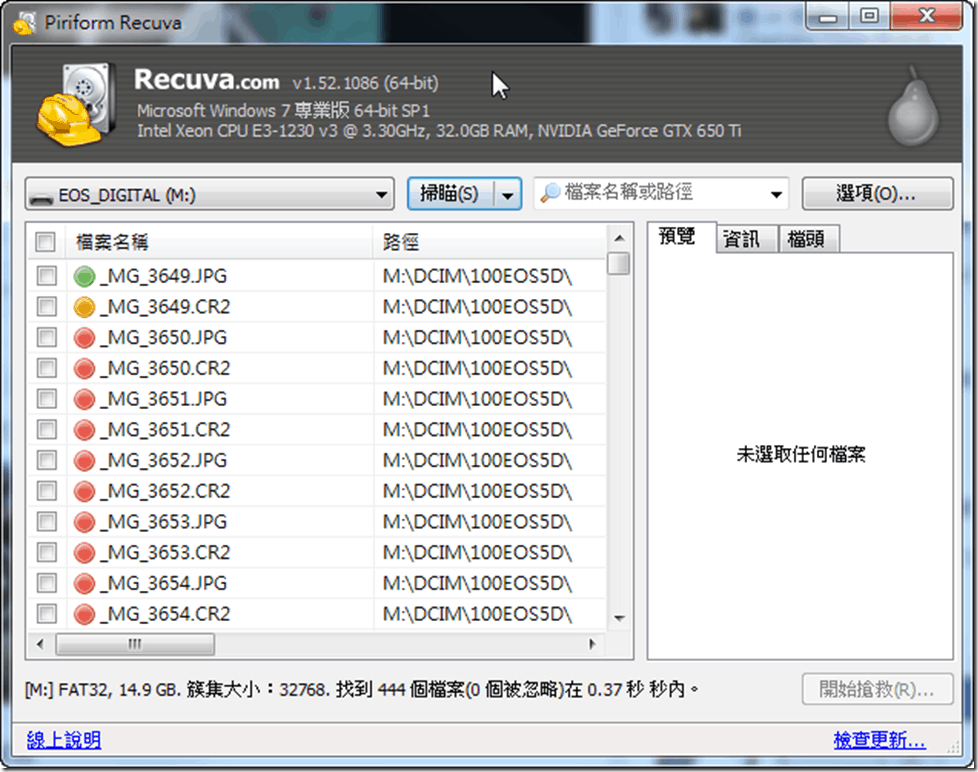This screenshot has height=772, width=978.
Task: Click red status dot of _MG_3650.JPG
Action: coord(85,338)
